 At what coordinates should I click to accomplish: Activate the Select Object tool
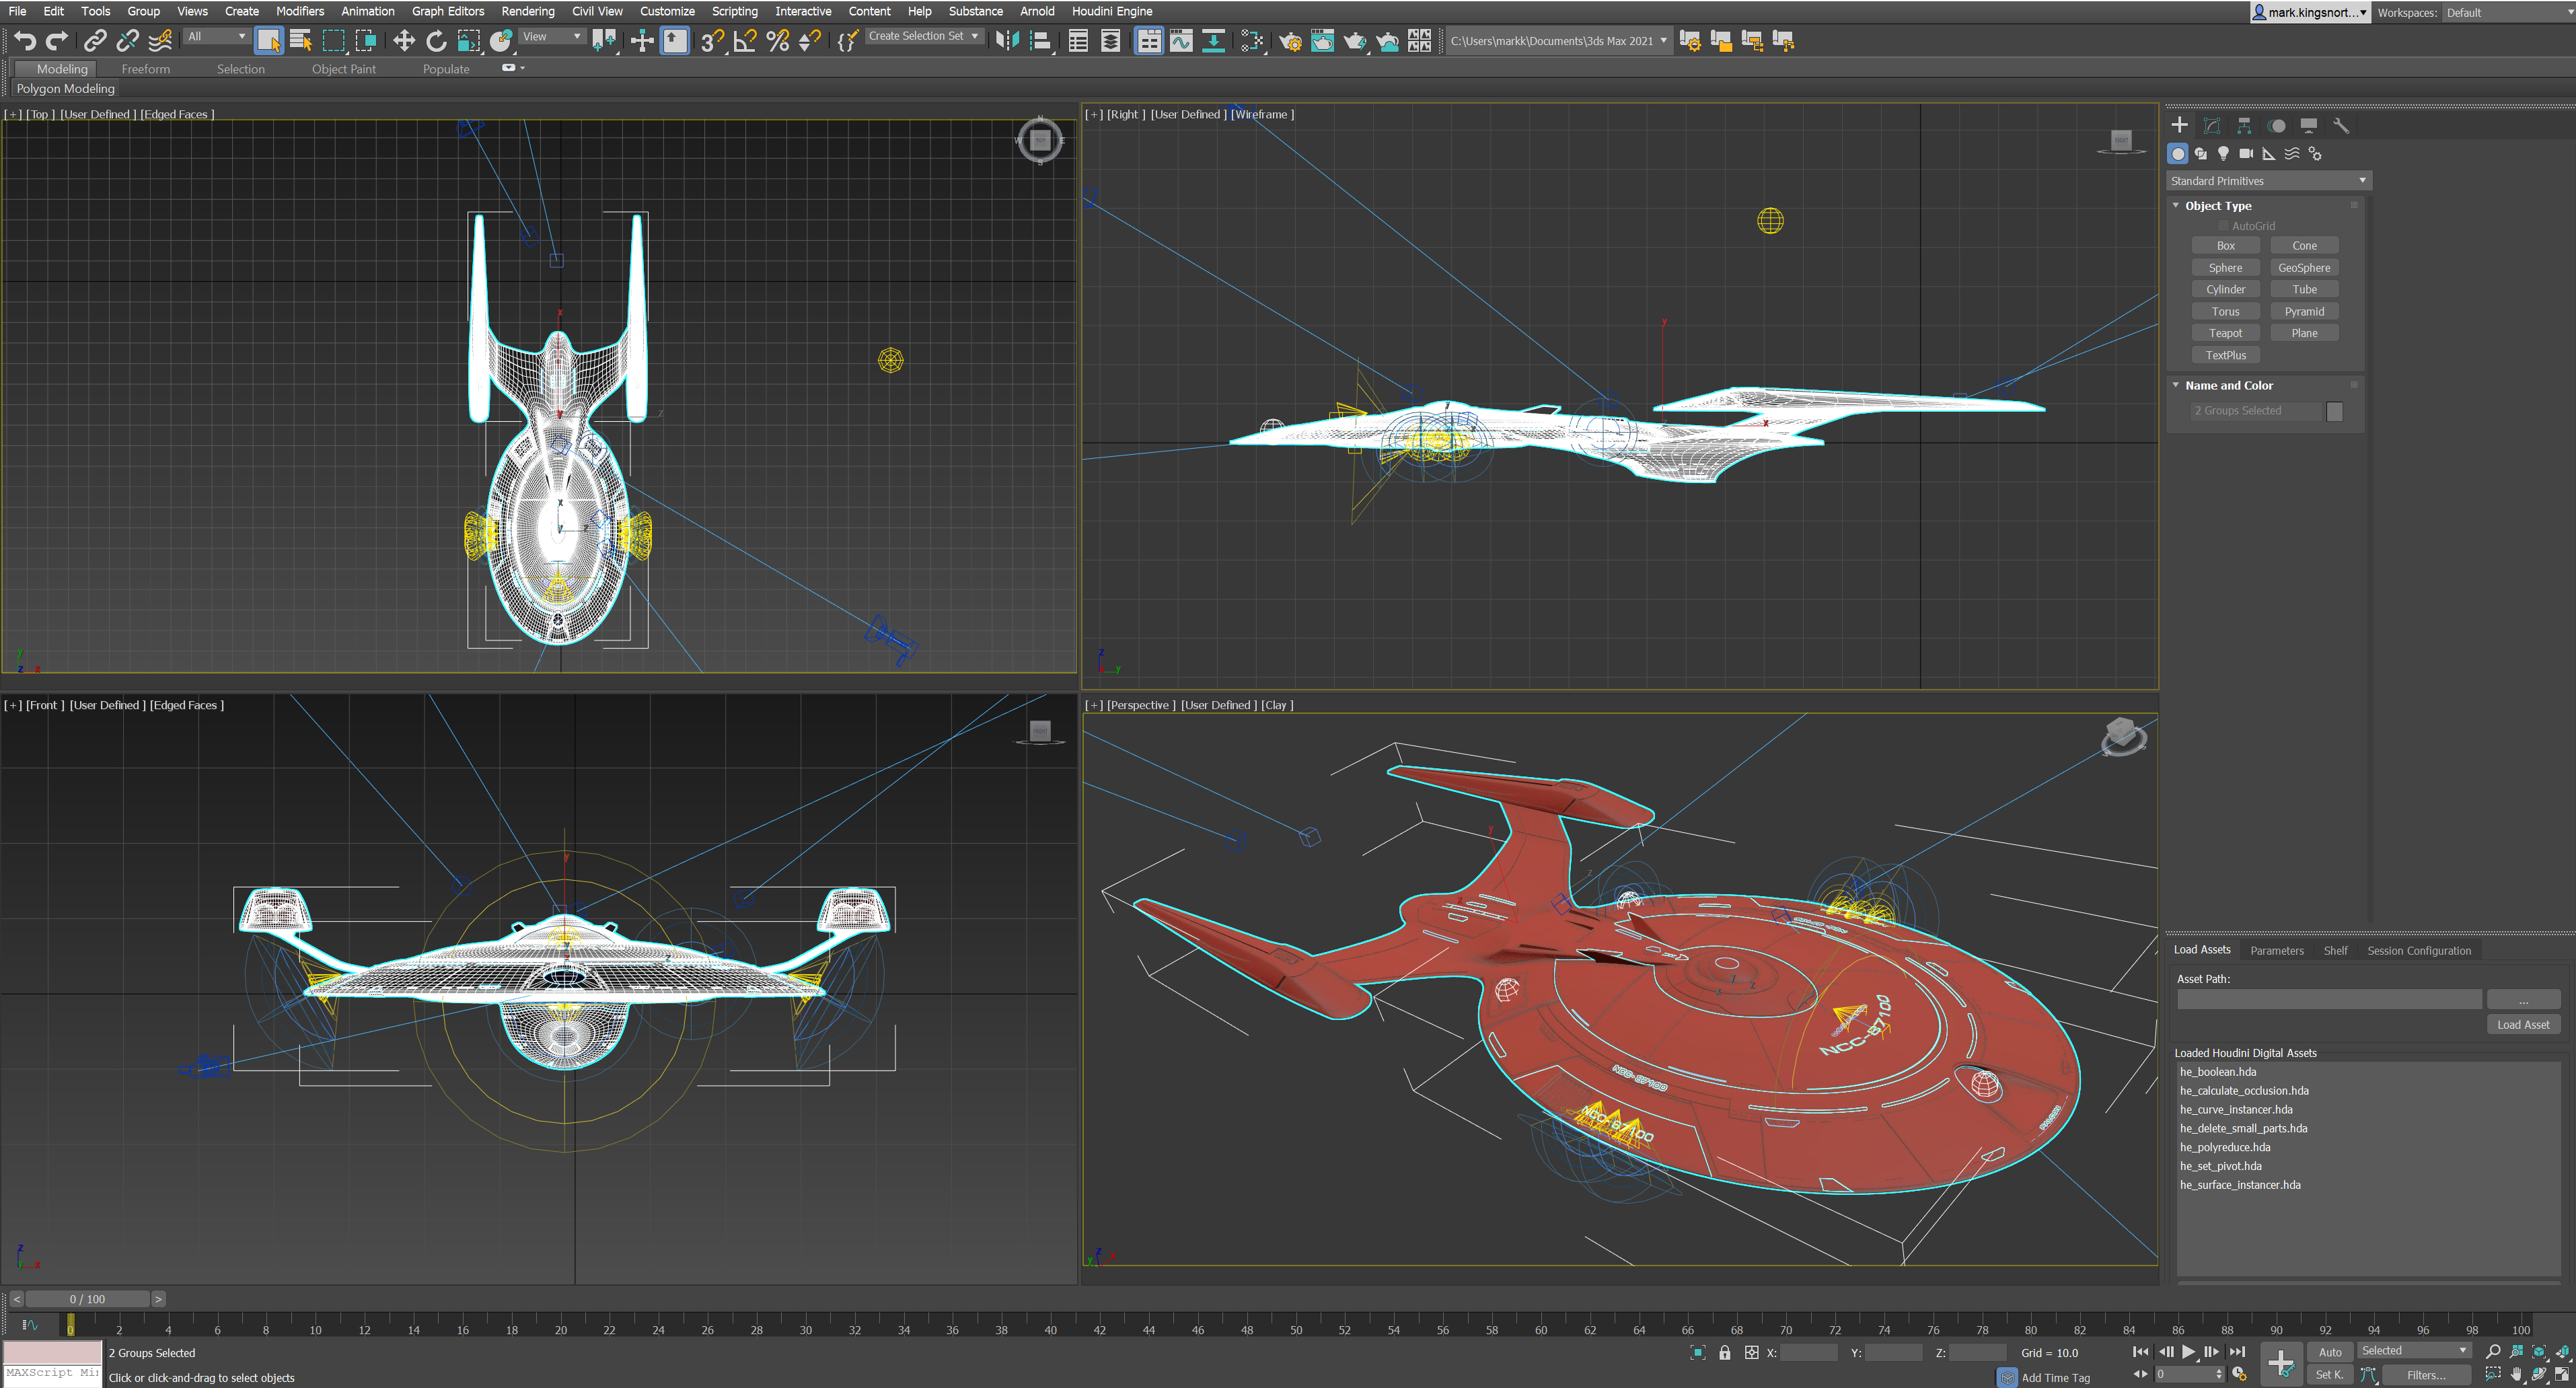coord(268,41)
